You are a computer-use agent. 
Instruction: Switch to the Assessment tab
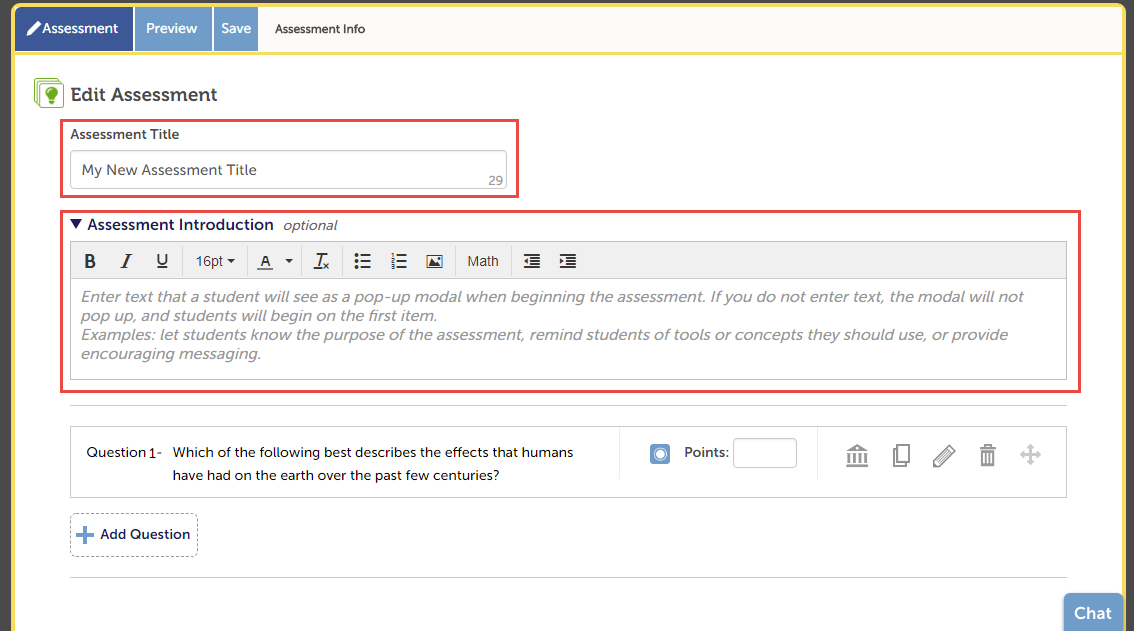(x=73, y=29)
